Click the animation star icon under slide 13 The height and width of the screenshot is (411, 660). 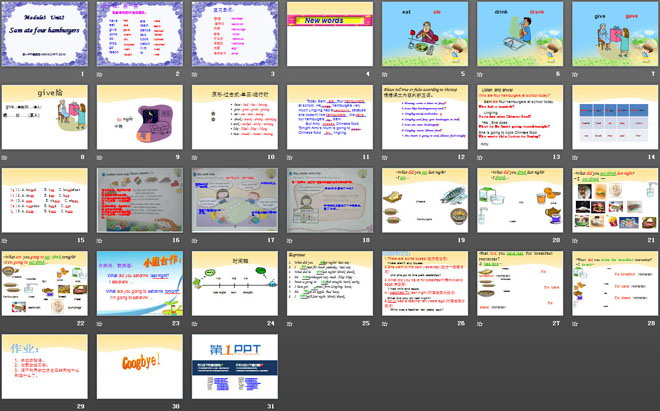click(480, 157)
